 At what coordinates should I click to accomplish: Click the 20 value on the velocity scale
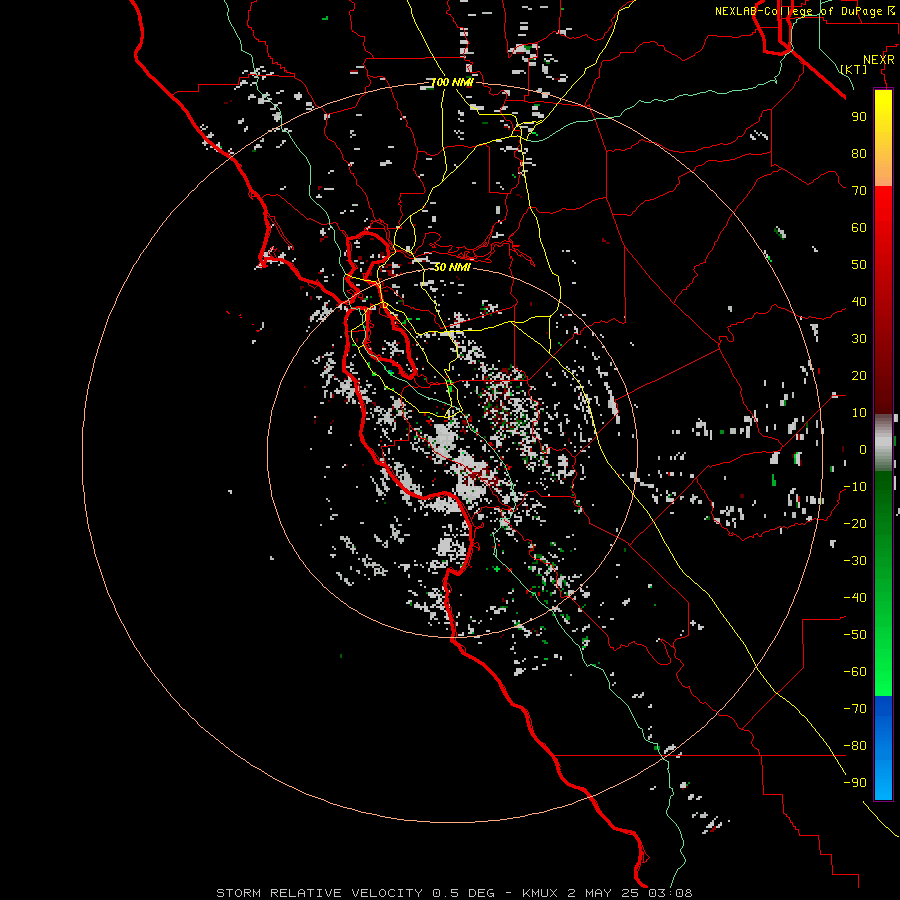(859, 375)
